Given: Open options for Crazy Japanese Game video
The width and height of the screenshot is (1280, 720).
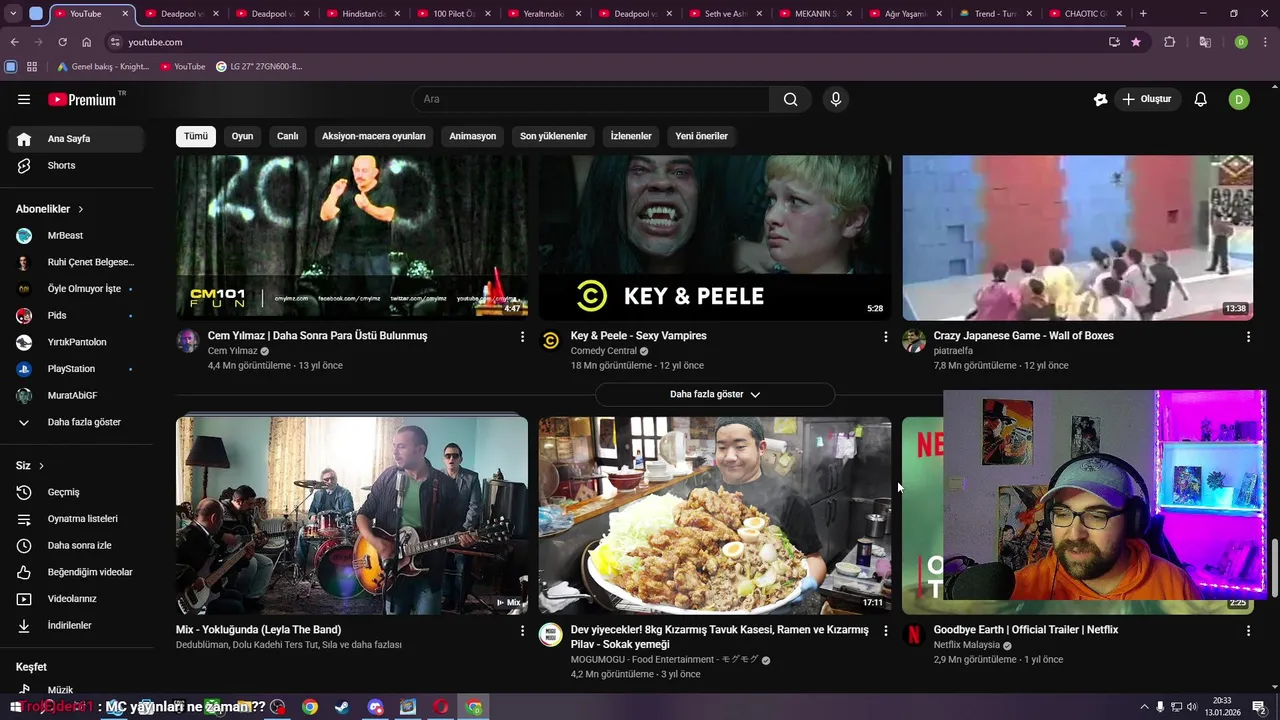Looking at the screenshot, I should (x=1248, y=337).
